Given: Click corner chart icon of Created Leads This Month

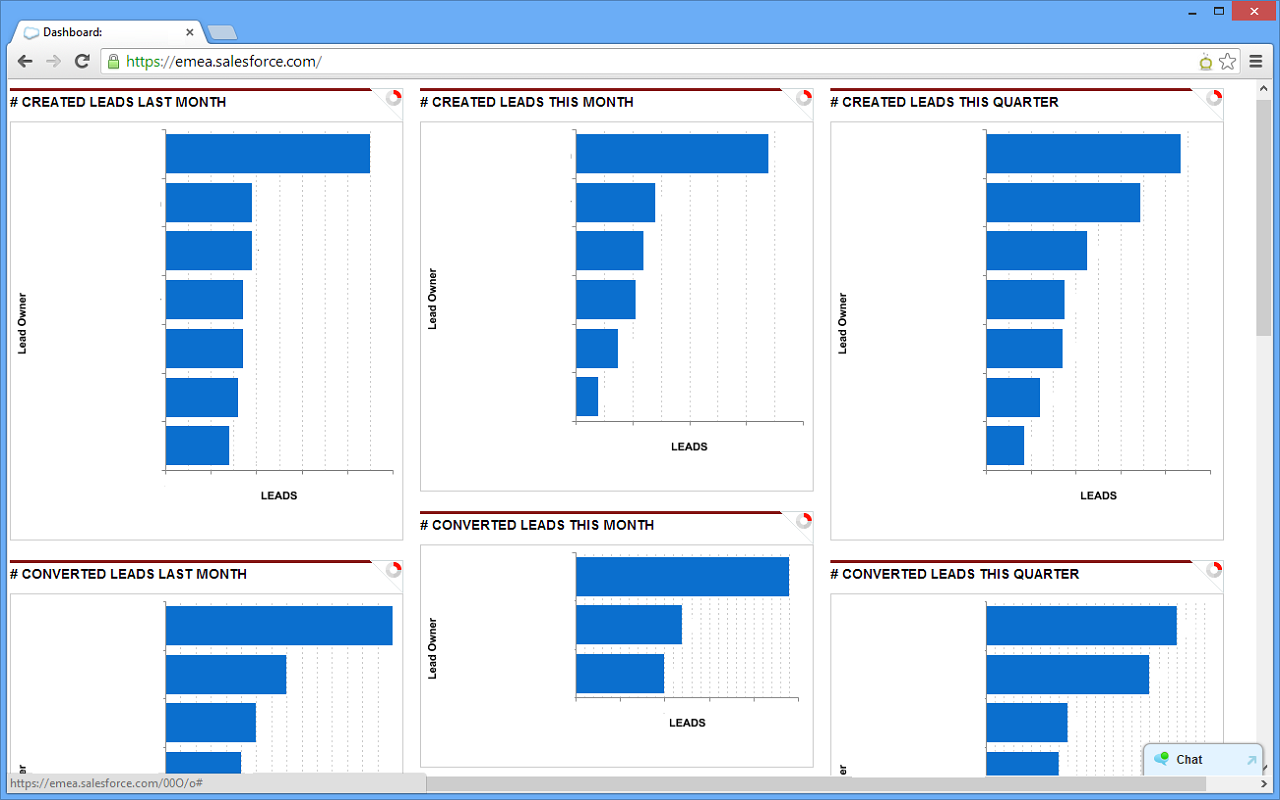Looking at the screenshot, I should click(x=804, y=97).
